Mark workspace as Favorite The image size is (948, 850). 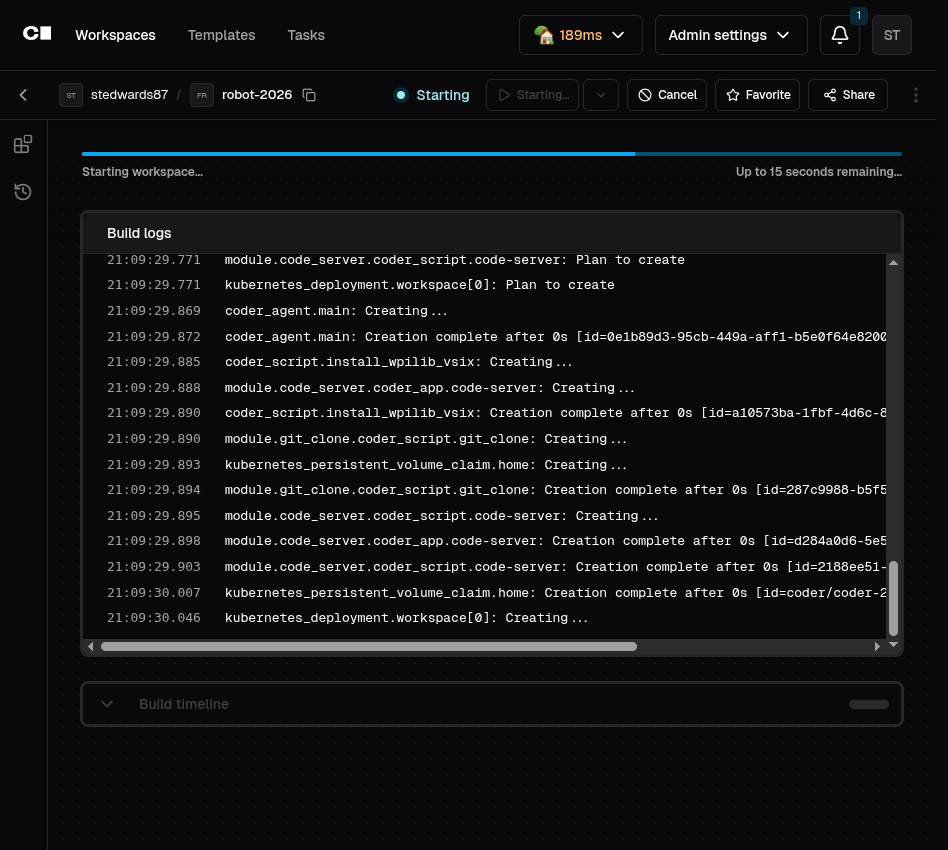(758, 95)
